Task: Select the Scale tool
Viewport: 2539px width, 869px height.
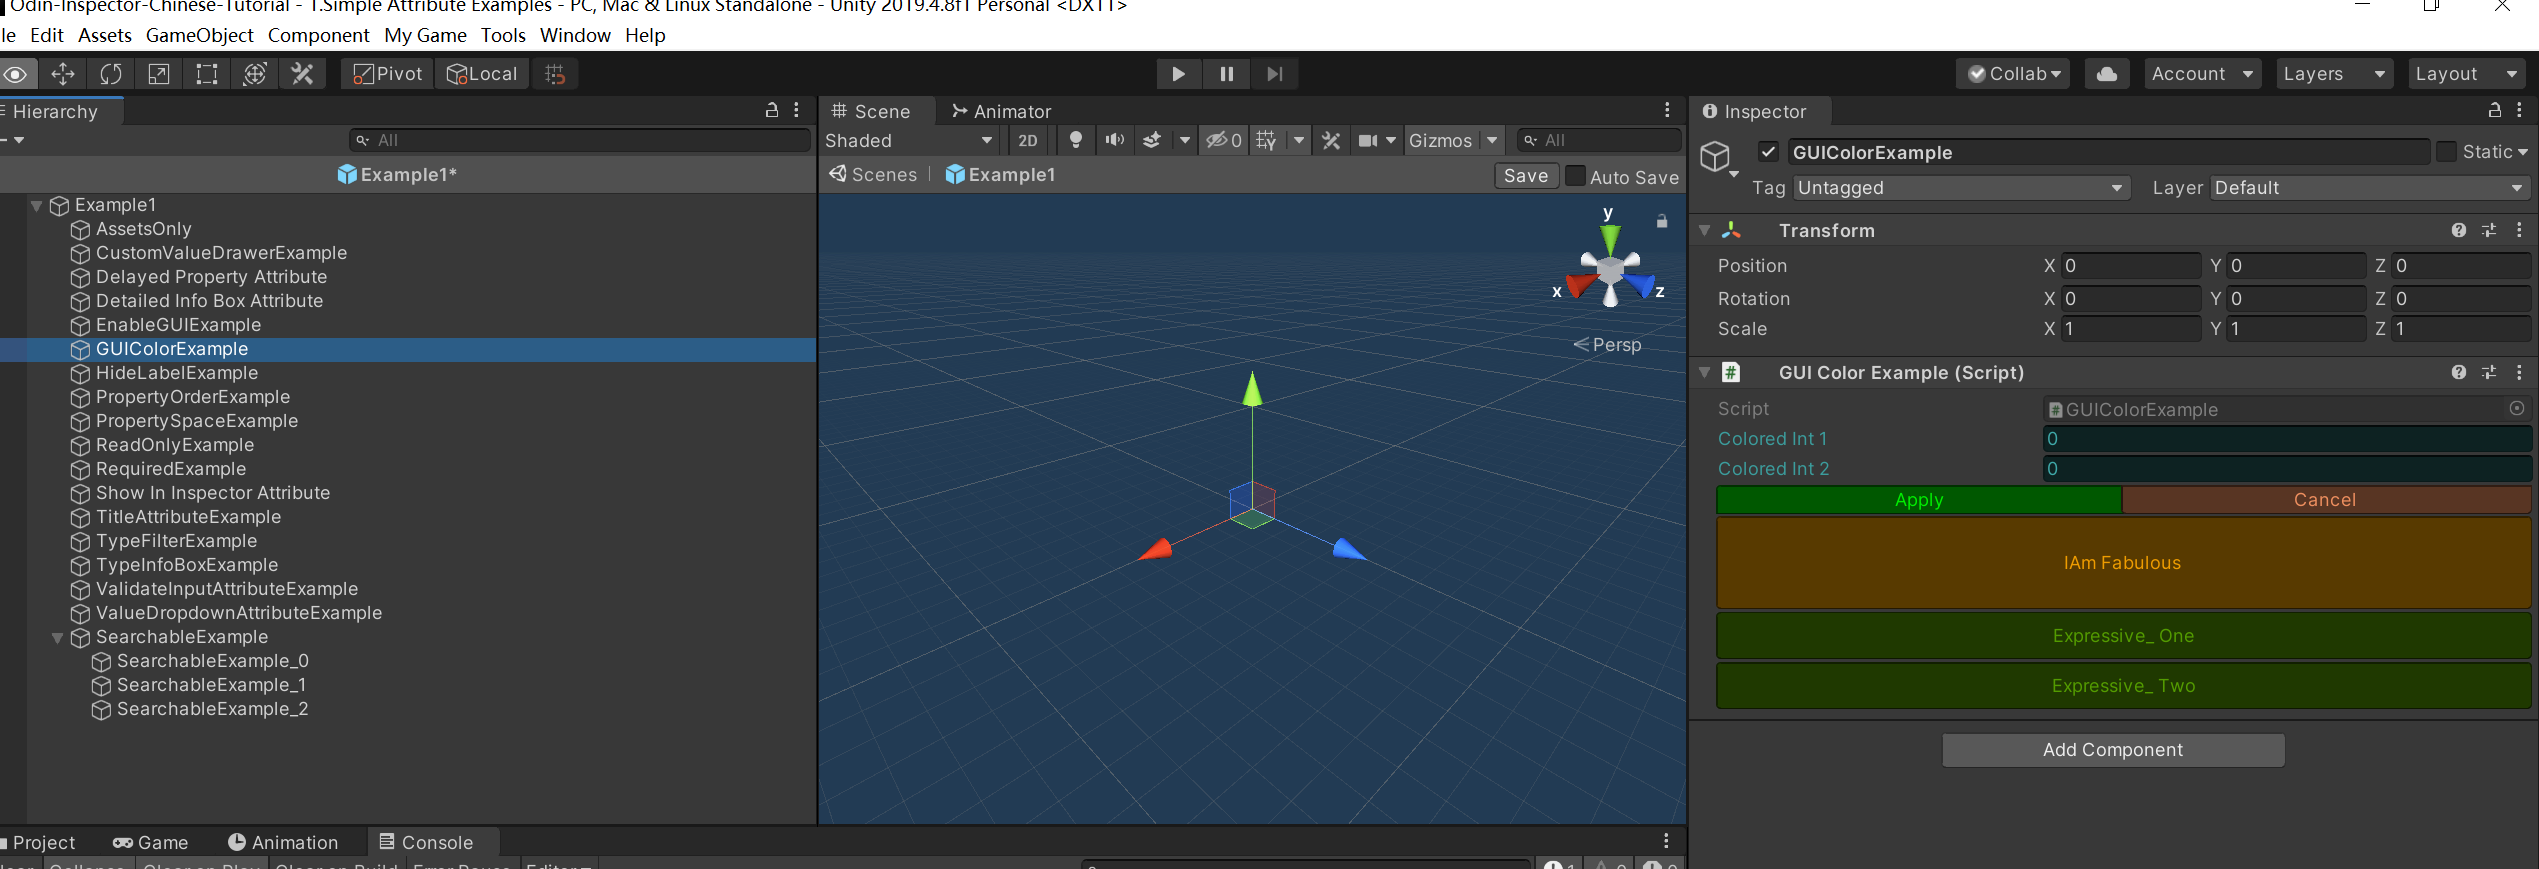Action: point(159,74)
